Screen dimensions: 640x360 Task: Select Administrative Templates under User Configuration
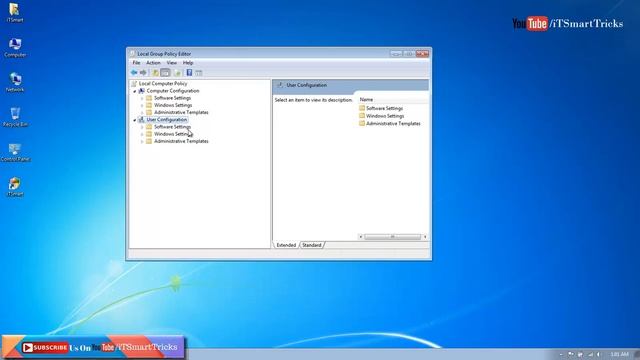[181, 141]
